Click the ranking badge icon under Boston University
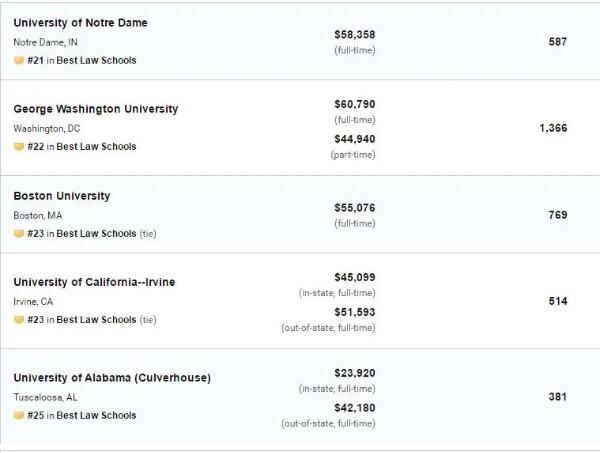This screenshot has width=600, height=453. (x=18, y=234)
